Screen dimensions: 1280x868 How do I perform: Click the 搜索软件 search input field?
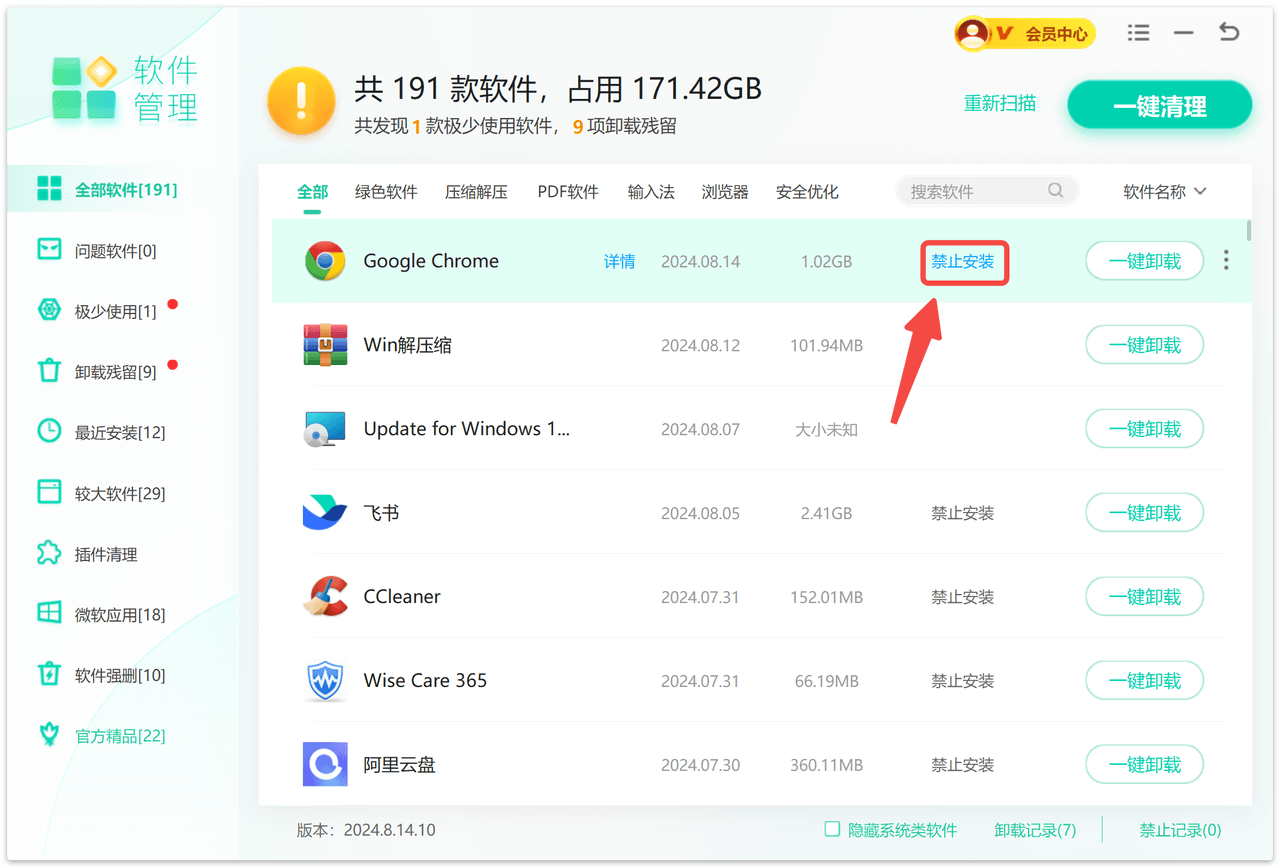[x=973, y=192]
